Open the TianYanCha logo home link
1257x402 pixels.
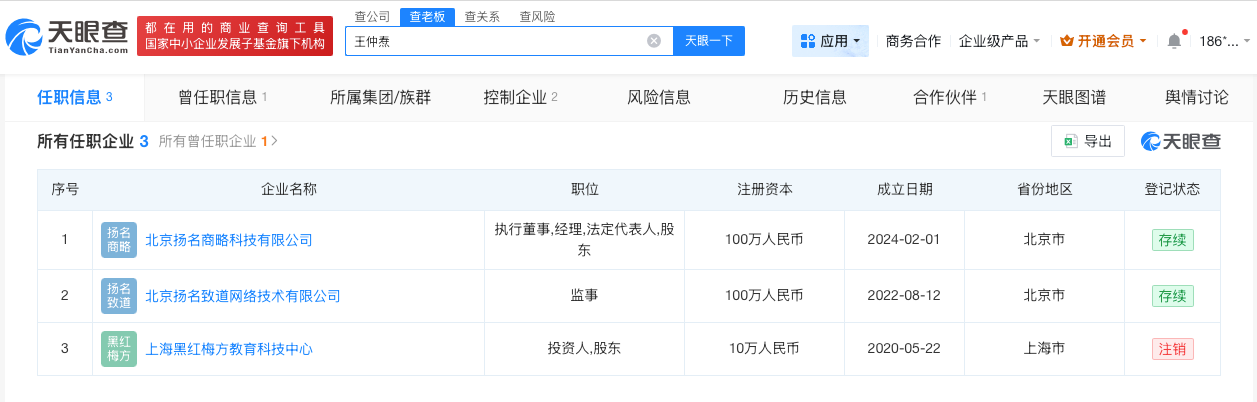pos(67,37)
